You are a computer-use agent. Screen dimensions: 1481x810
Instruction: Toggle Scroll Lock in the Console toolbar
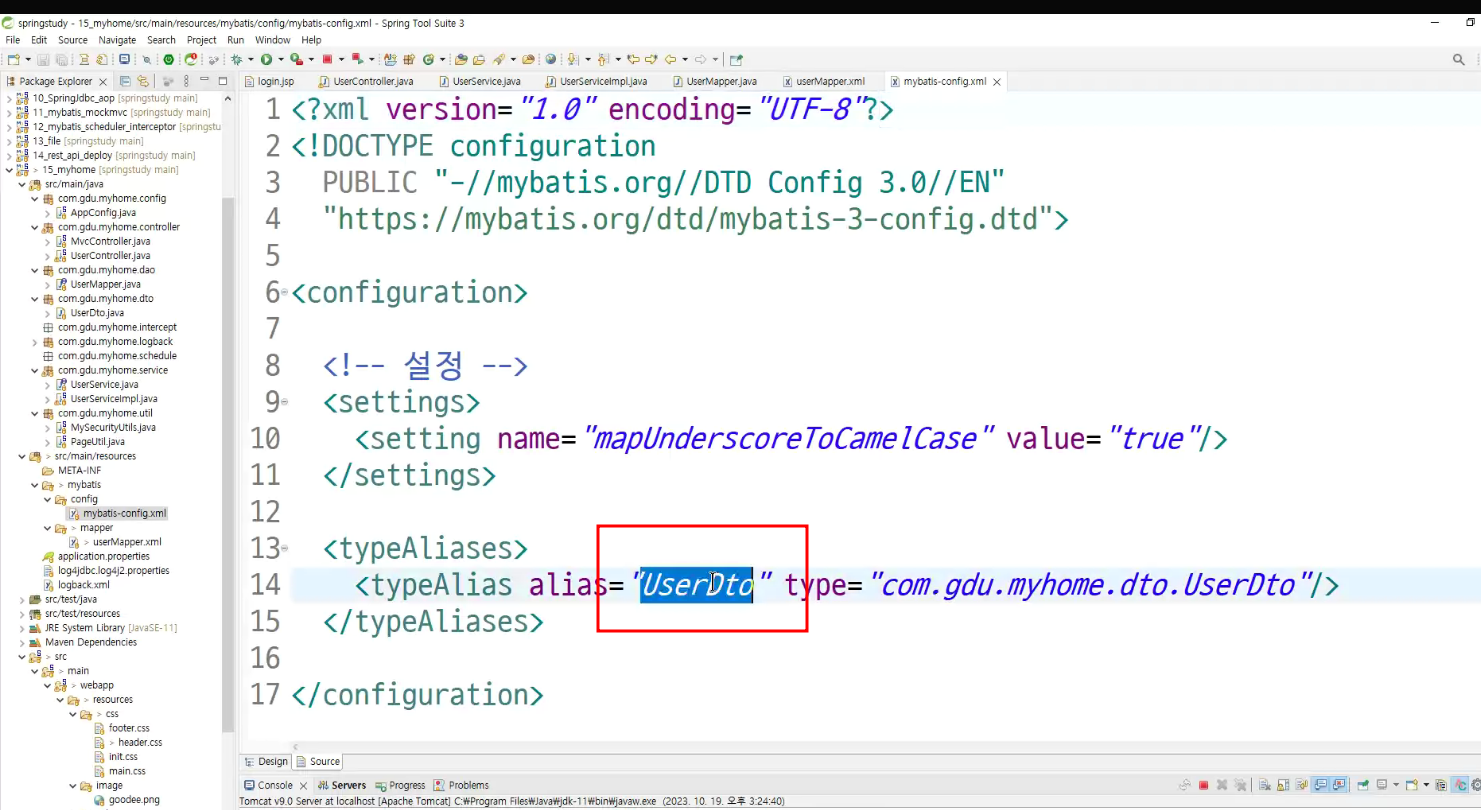pyautogui.click(x=1283, y=785)
